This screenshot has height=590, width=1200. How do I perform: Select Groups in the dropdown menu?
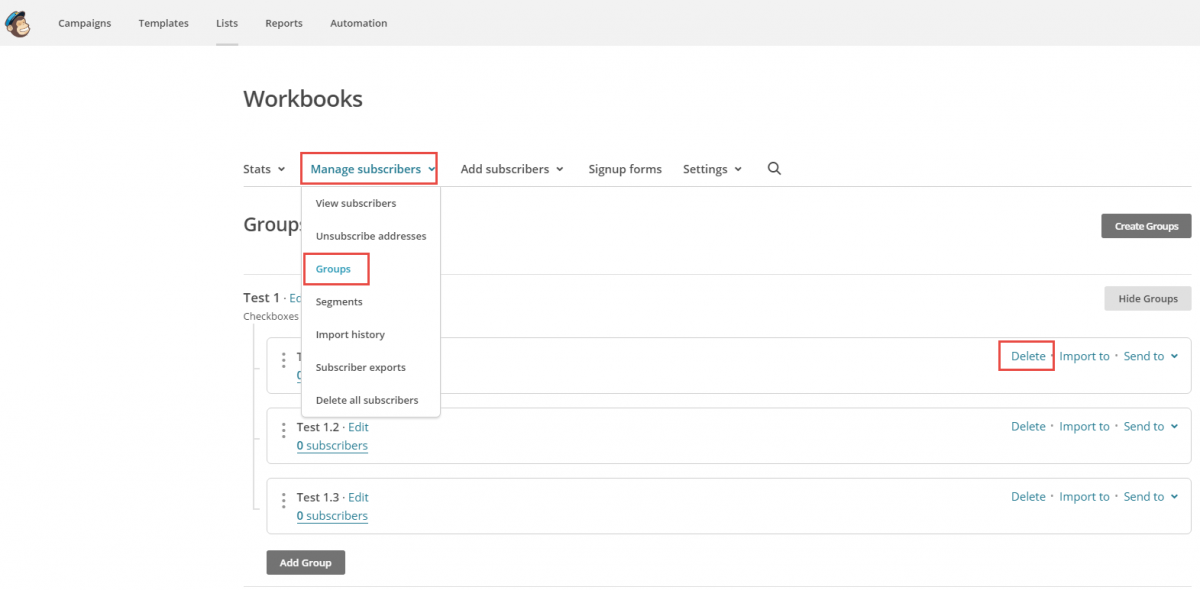(333, 269)
